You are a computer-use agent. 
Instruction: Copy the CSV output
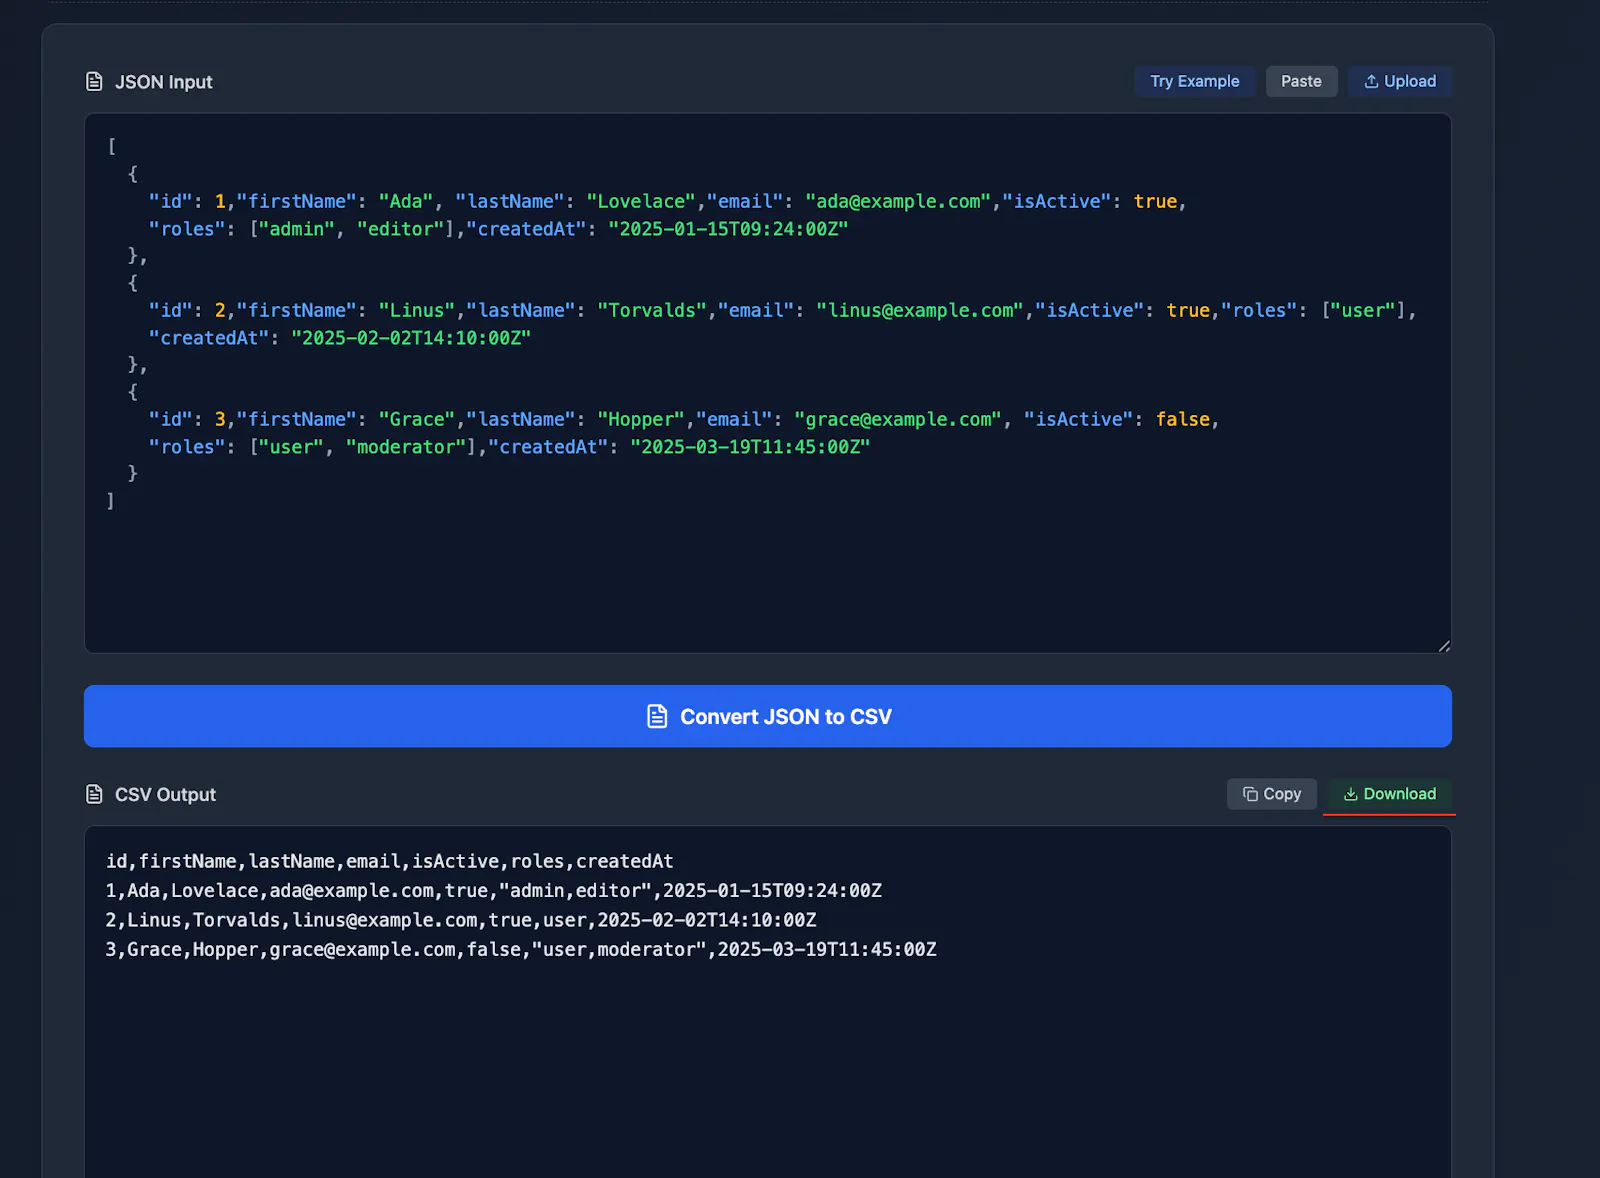(1272, 794)
